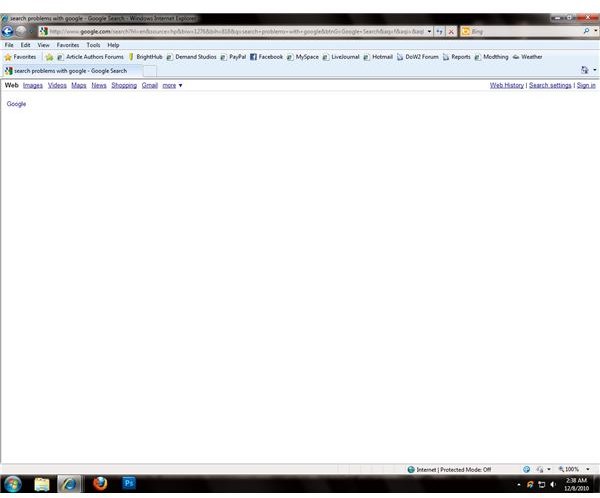
Task: Click the Videos link
Action: [57, 85]
